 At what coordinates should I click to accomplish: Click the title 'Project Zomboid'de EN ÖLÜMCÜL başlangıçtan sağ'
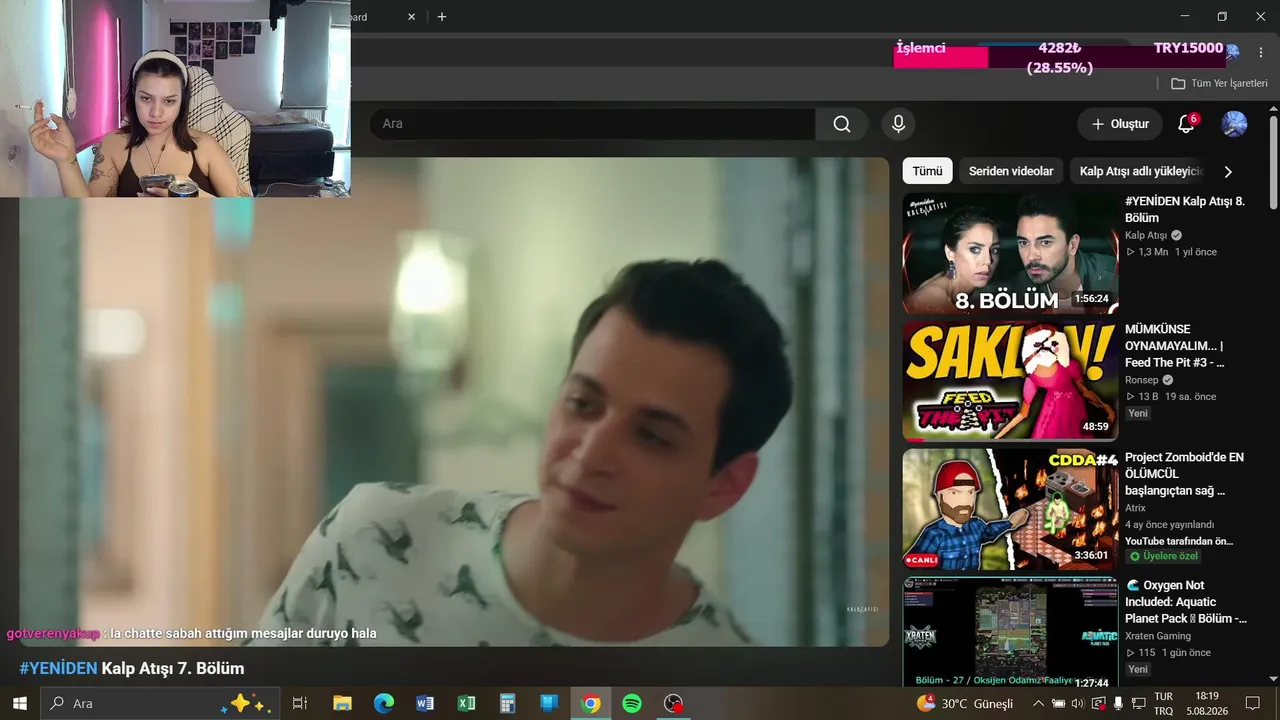(1184, 473)
